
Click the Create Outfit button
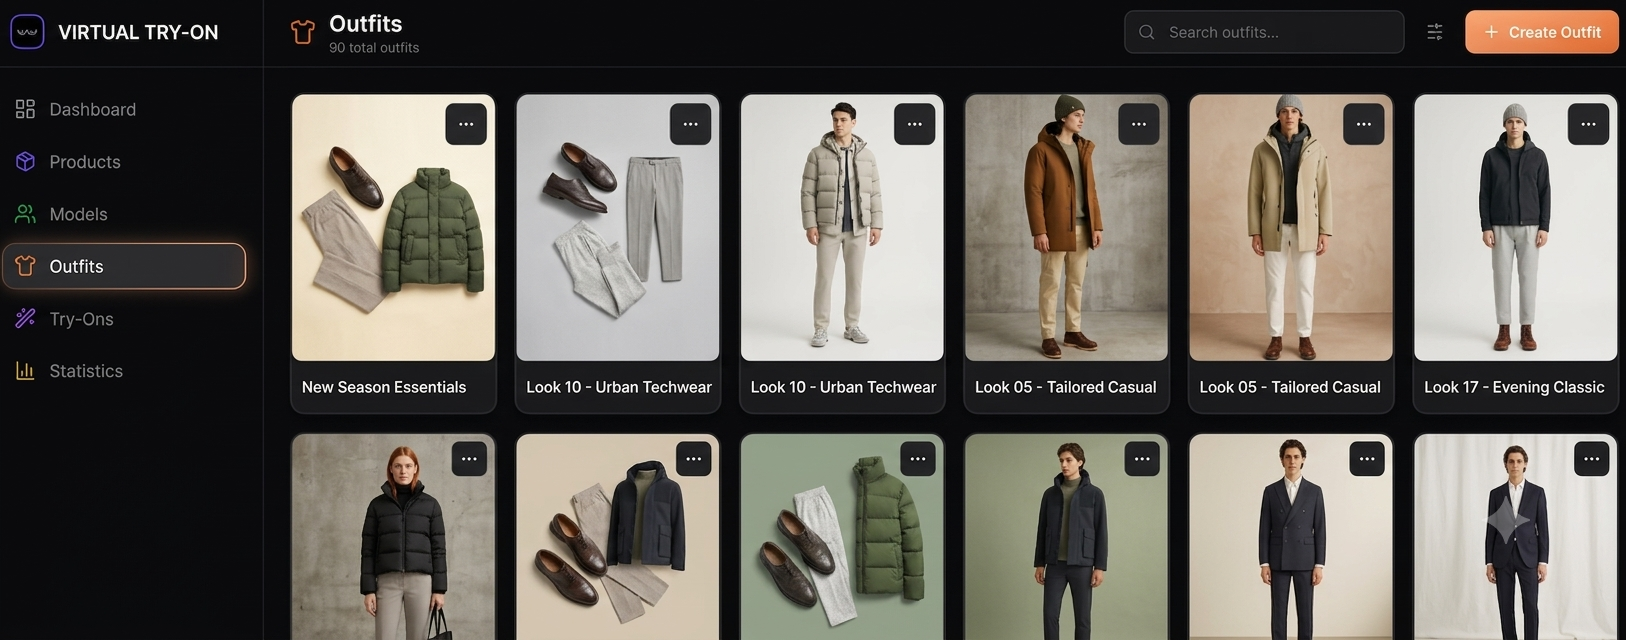coord(1541,32)
